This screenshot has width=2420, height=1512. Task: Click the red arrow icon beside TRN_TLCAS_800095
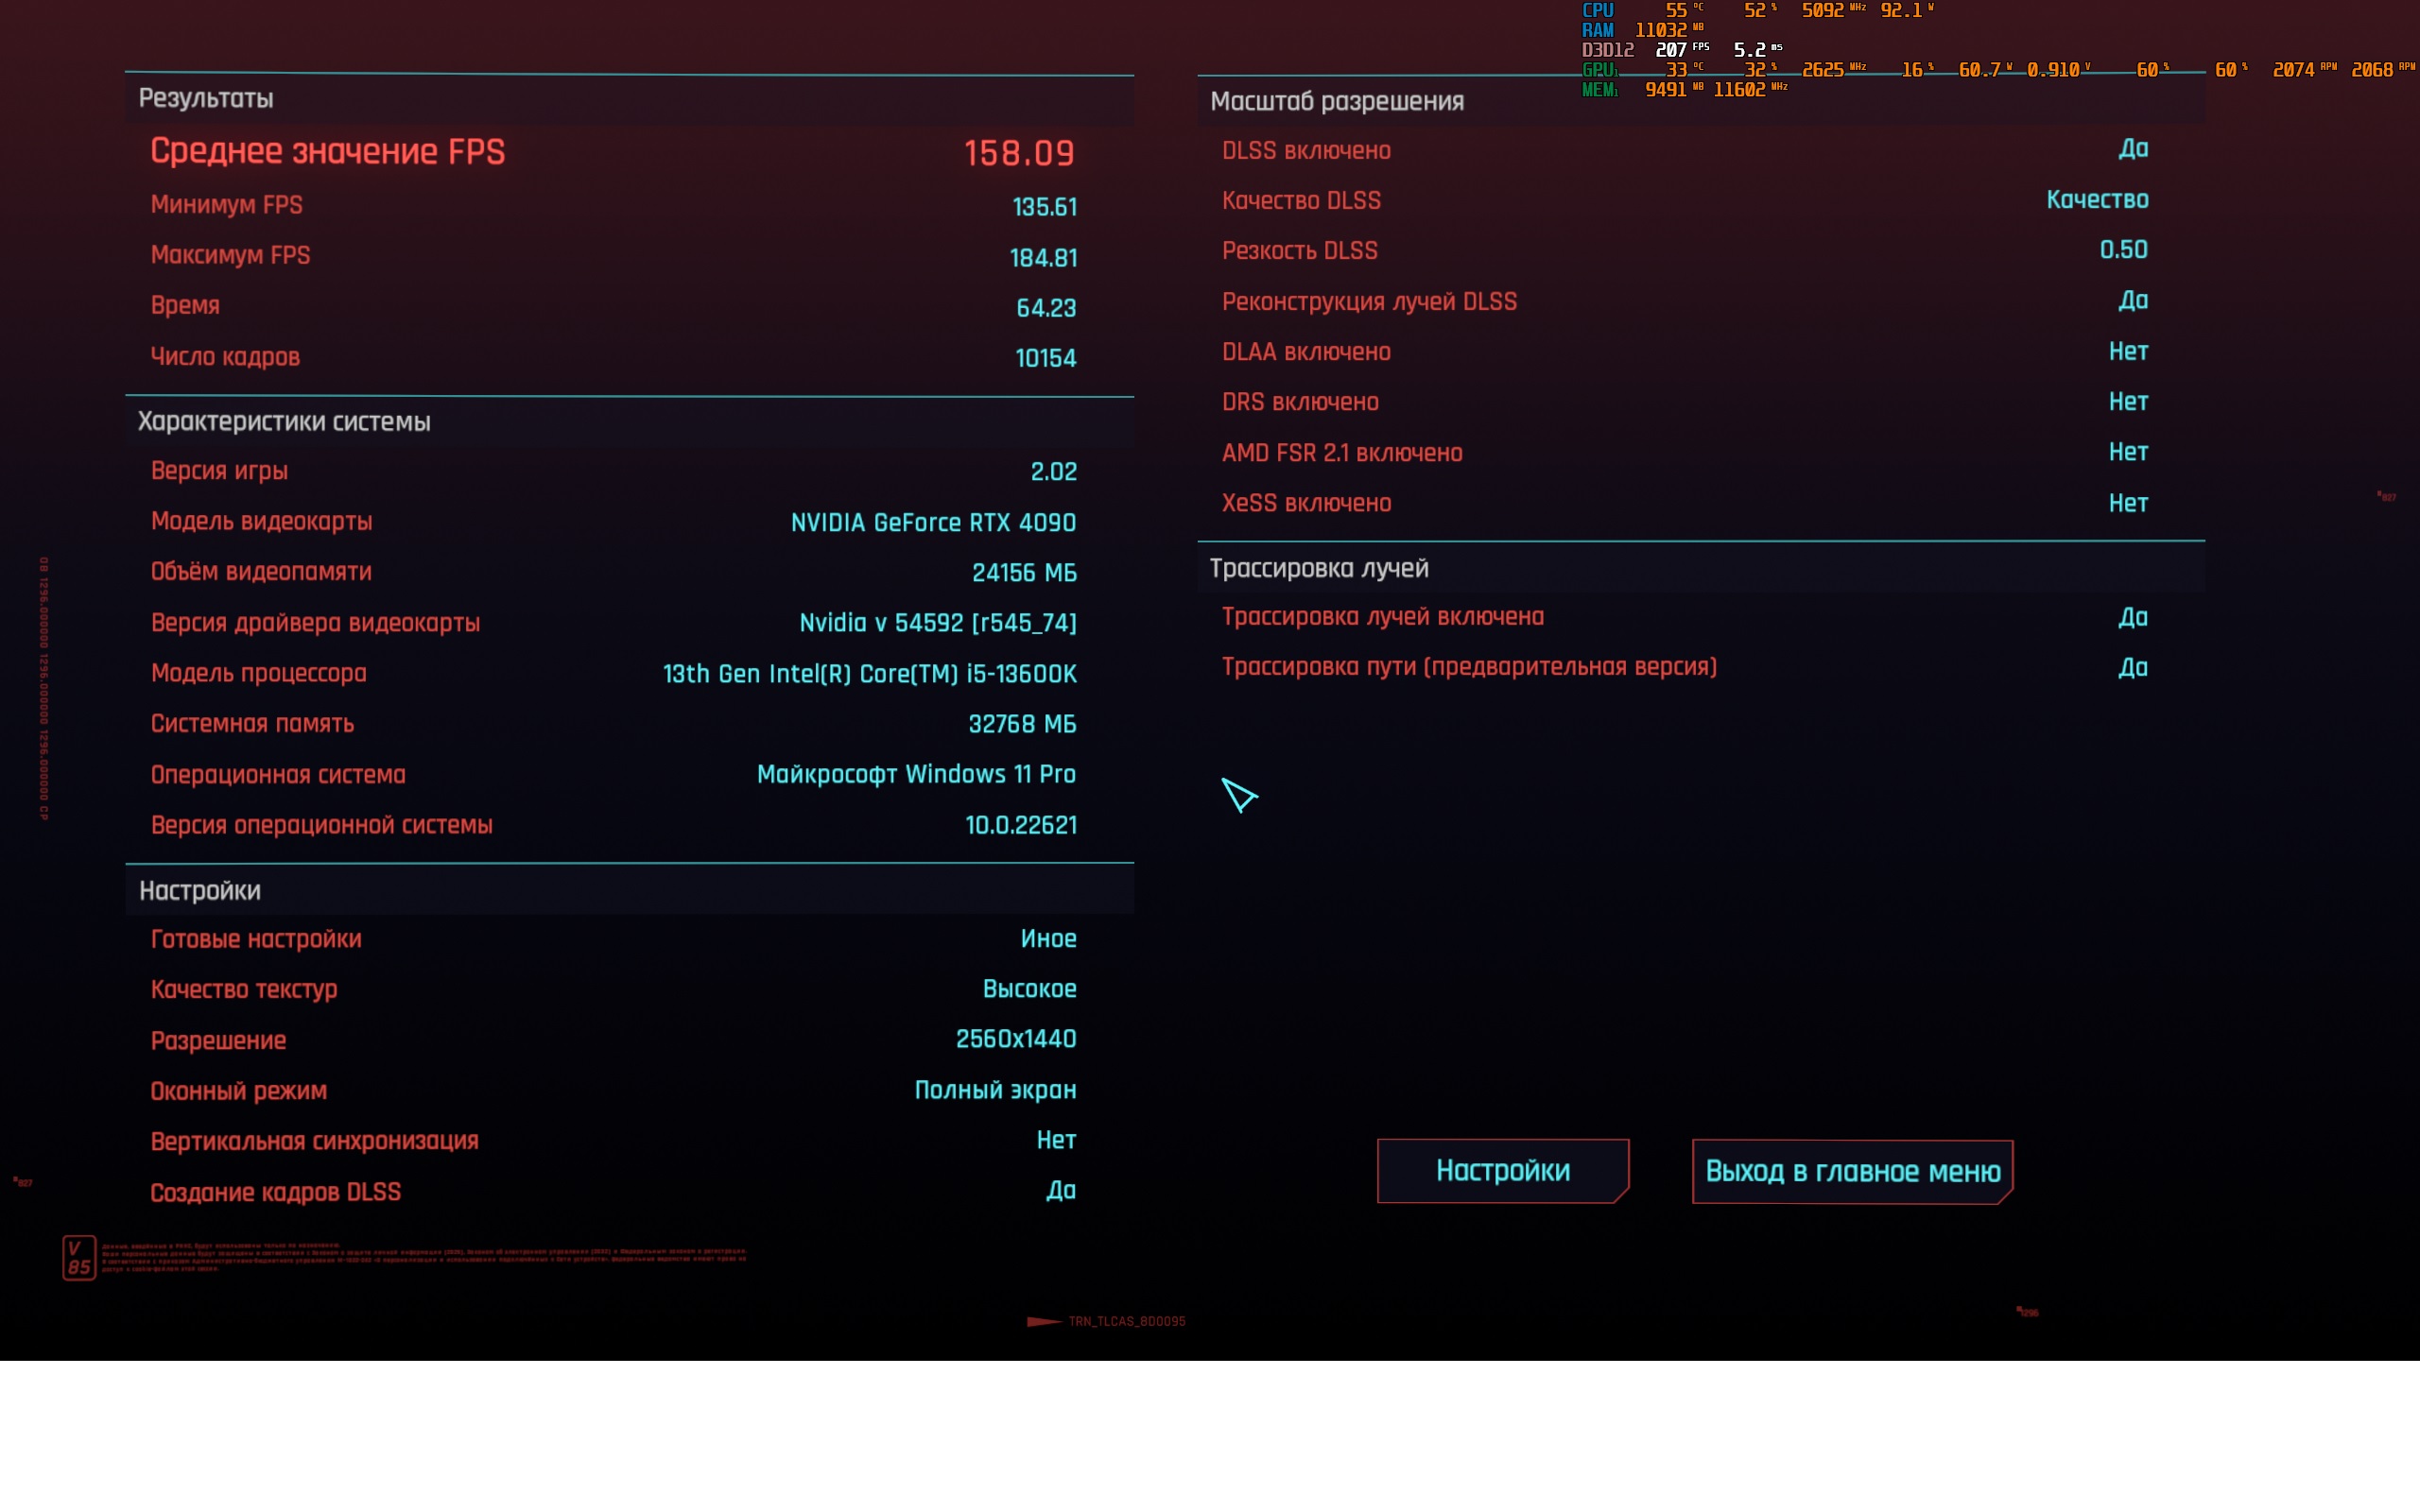(1043, 1321)
